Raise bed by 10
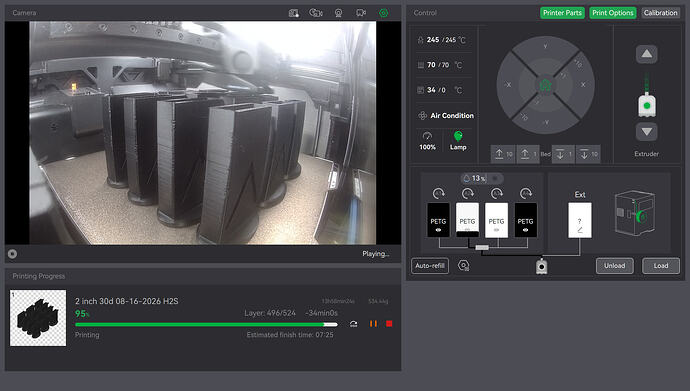The width and height of the screenshot is (690, 391). 503,154
